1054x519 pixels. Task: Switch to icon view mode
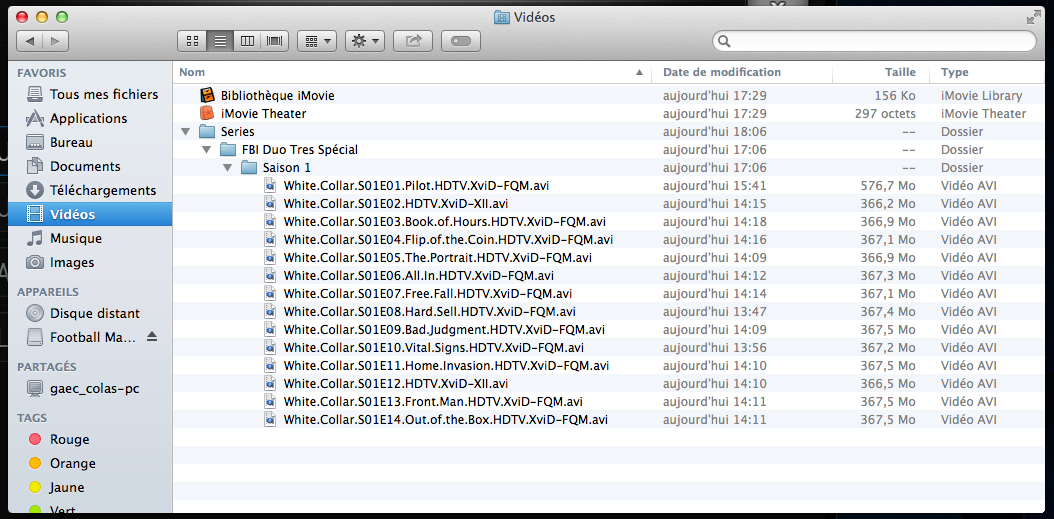[x=192, y=41]
